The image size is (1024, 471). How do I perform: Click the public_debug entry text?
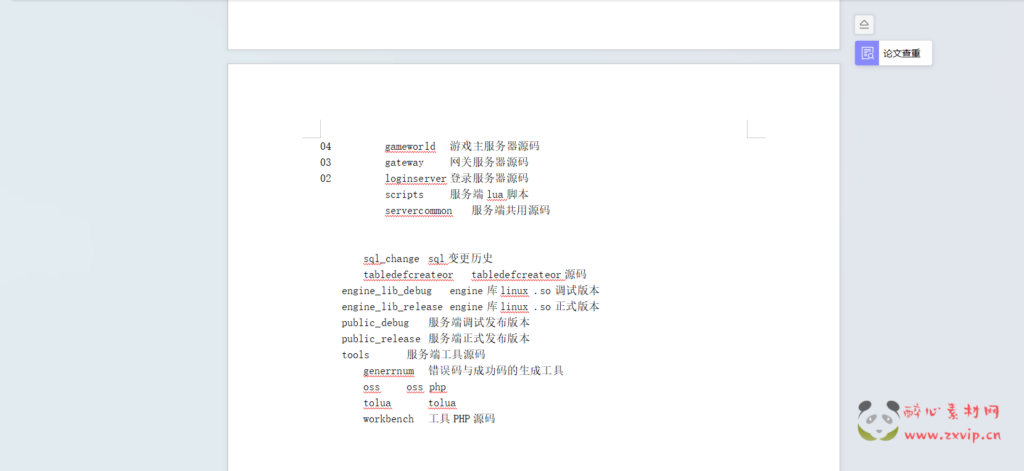[375, 322]
